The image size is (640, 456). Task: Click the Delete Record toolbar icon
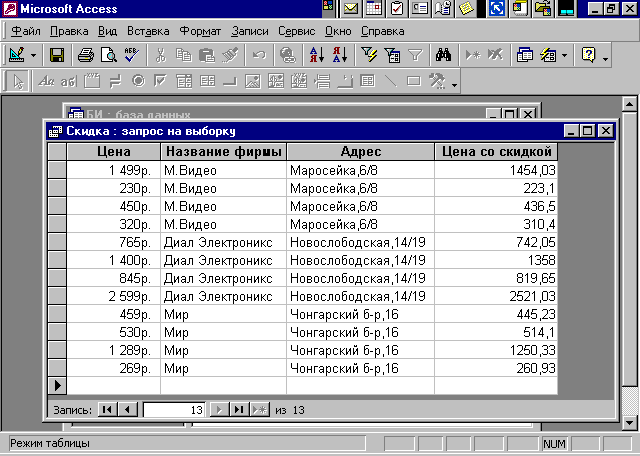coord(496,55)
